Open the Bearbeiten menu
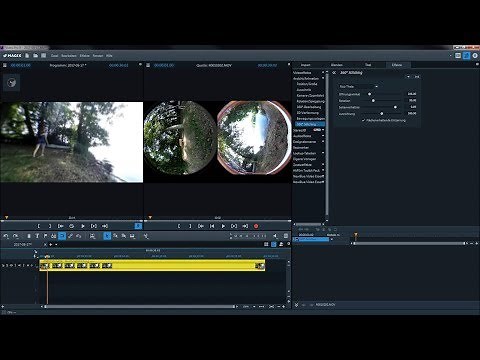The height and width of the screenshot is (360, 480). (x=69, y=56)
